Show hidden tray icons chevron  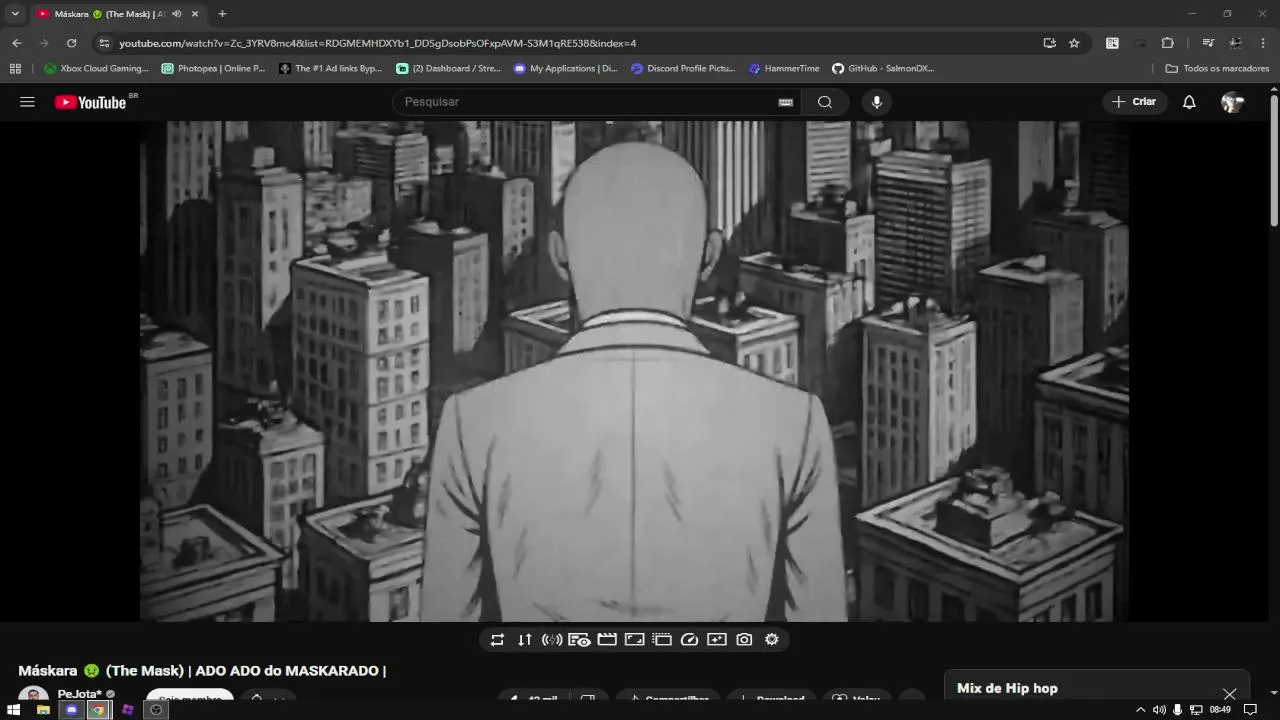[x=1140, y=710]
